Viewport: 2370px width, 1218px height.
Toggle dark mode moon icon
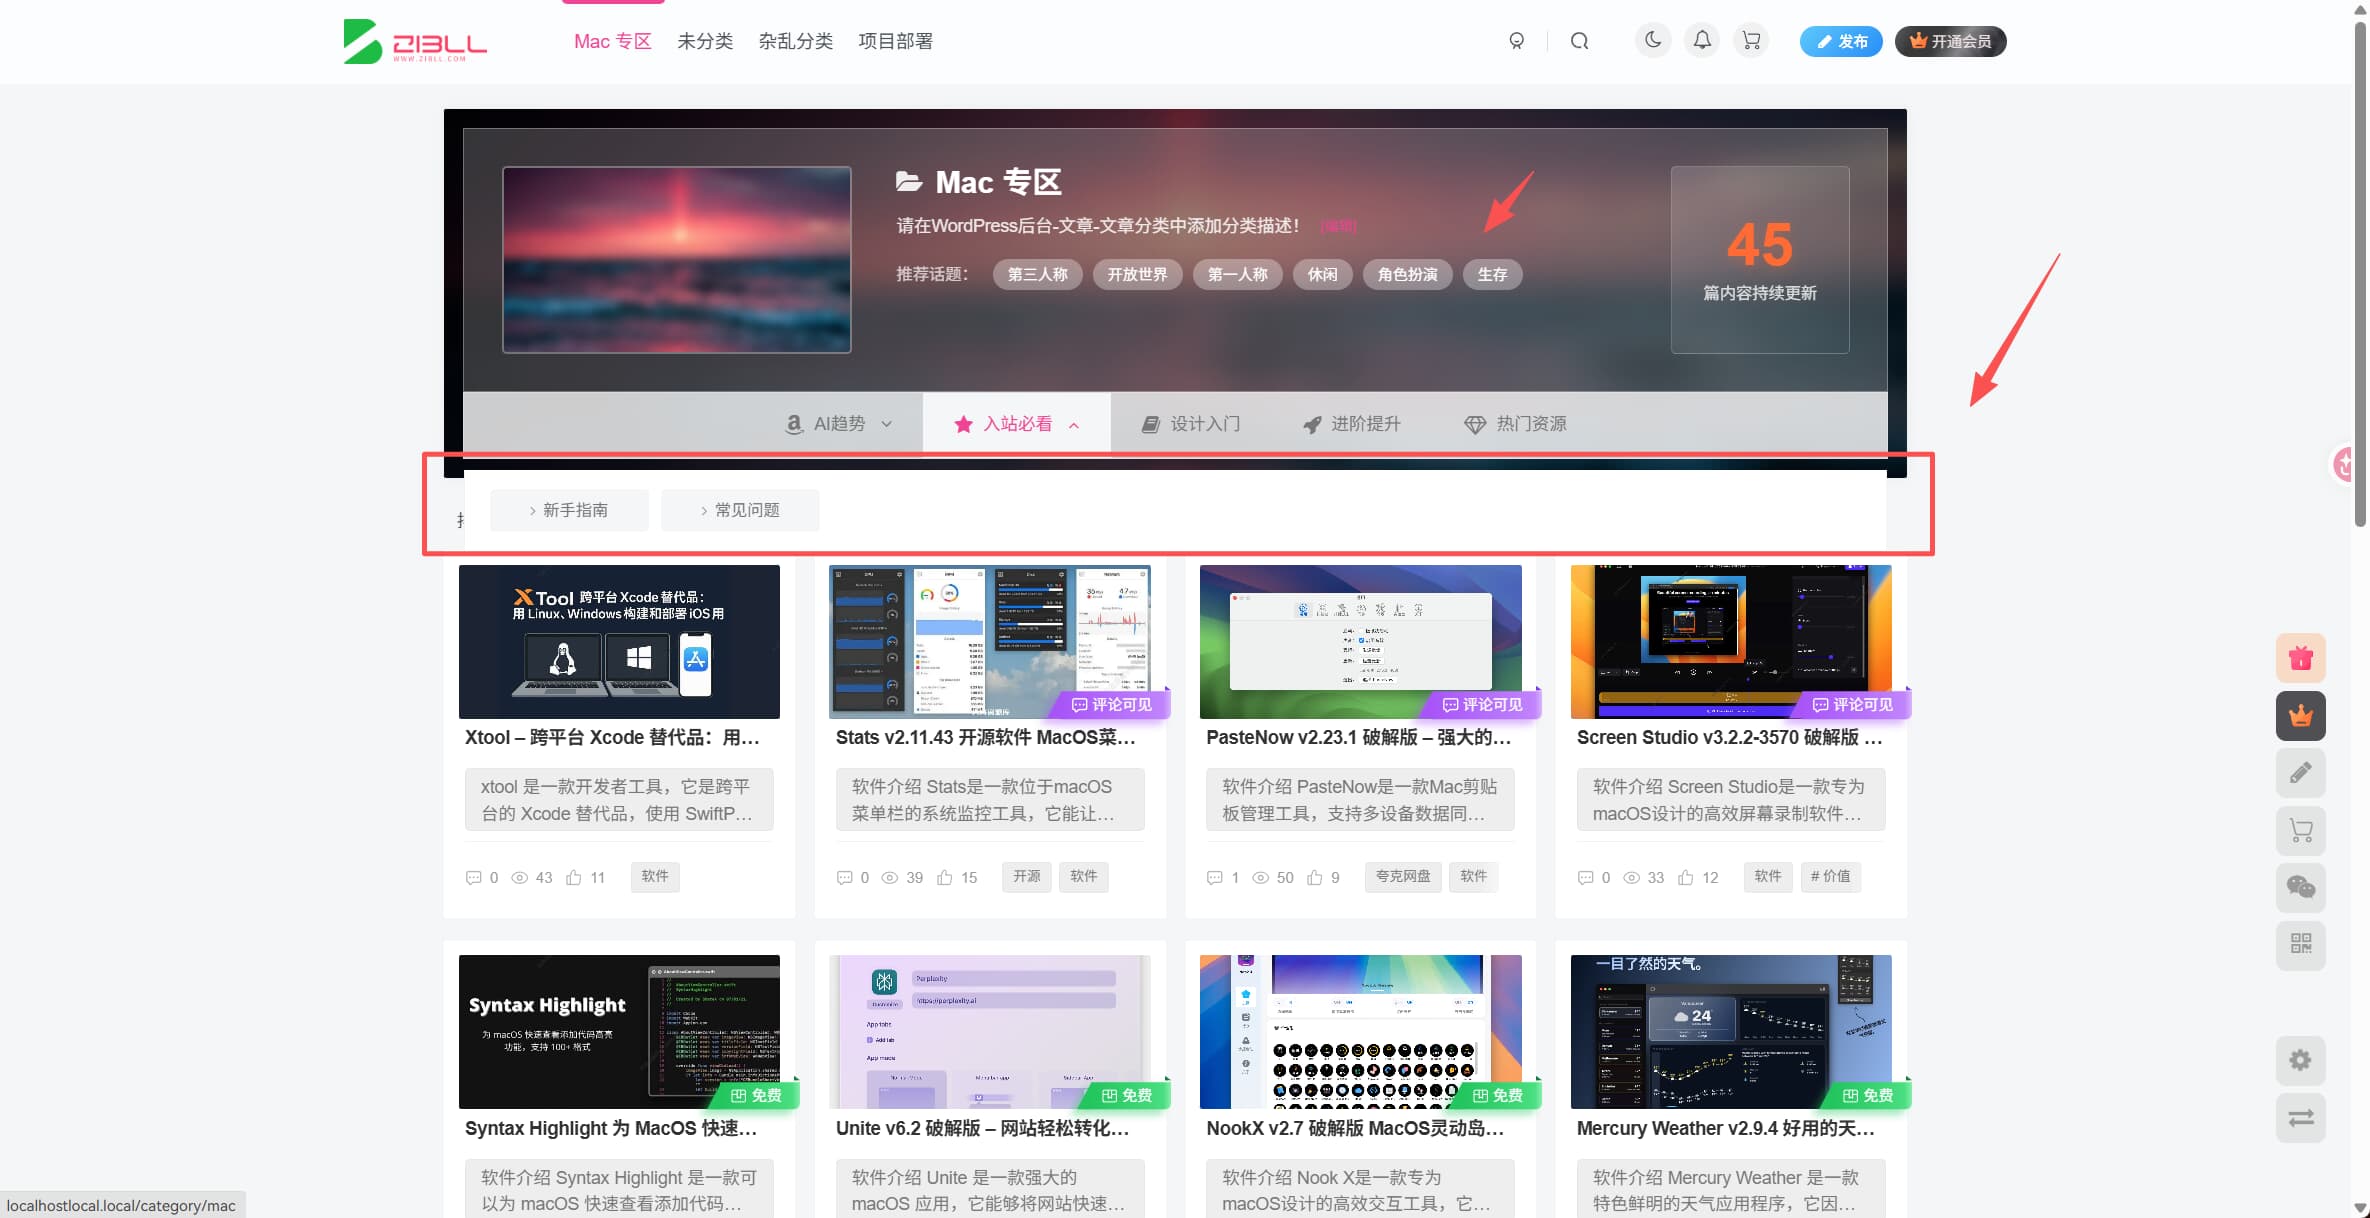pos(1653,41)
